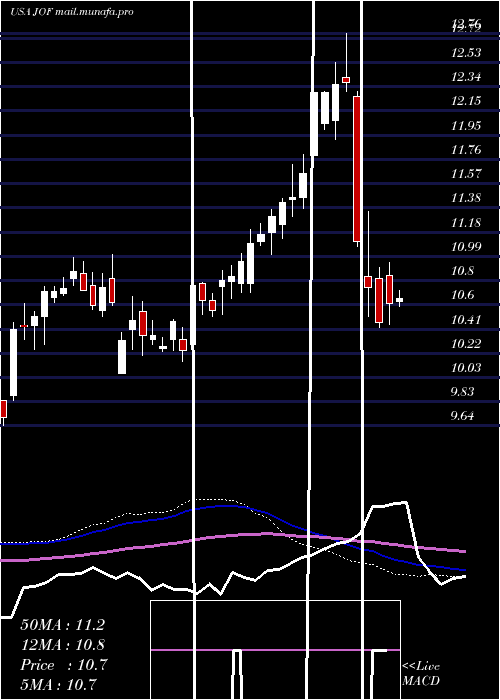The image size is (500, 700).
Task: Select the 12.15 price axis label
Action: (466, 101)
